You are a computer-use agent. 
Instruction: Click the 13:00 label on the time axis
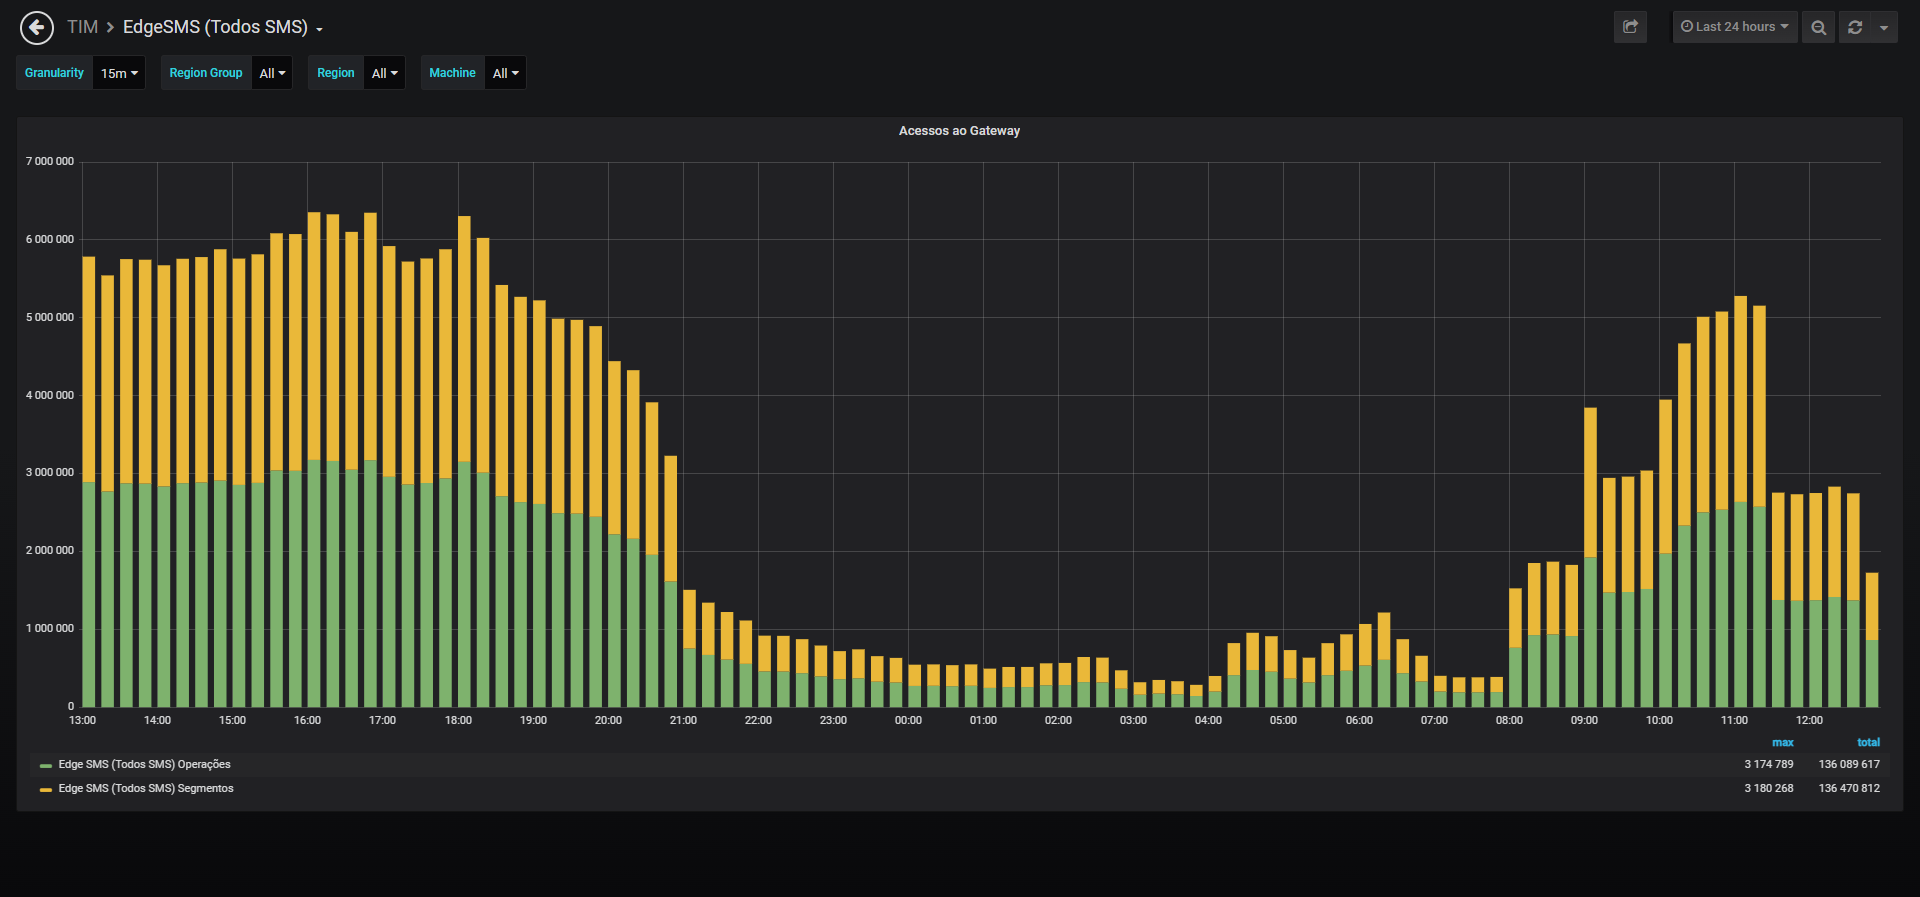coord(82,720)
